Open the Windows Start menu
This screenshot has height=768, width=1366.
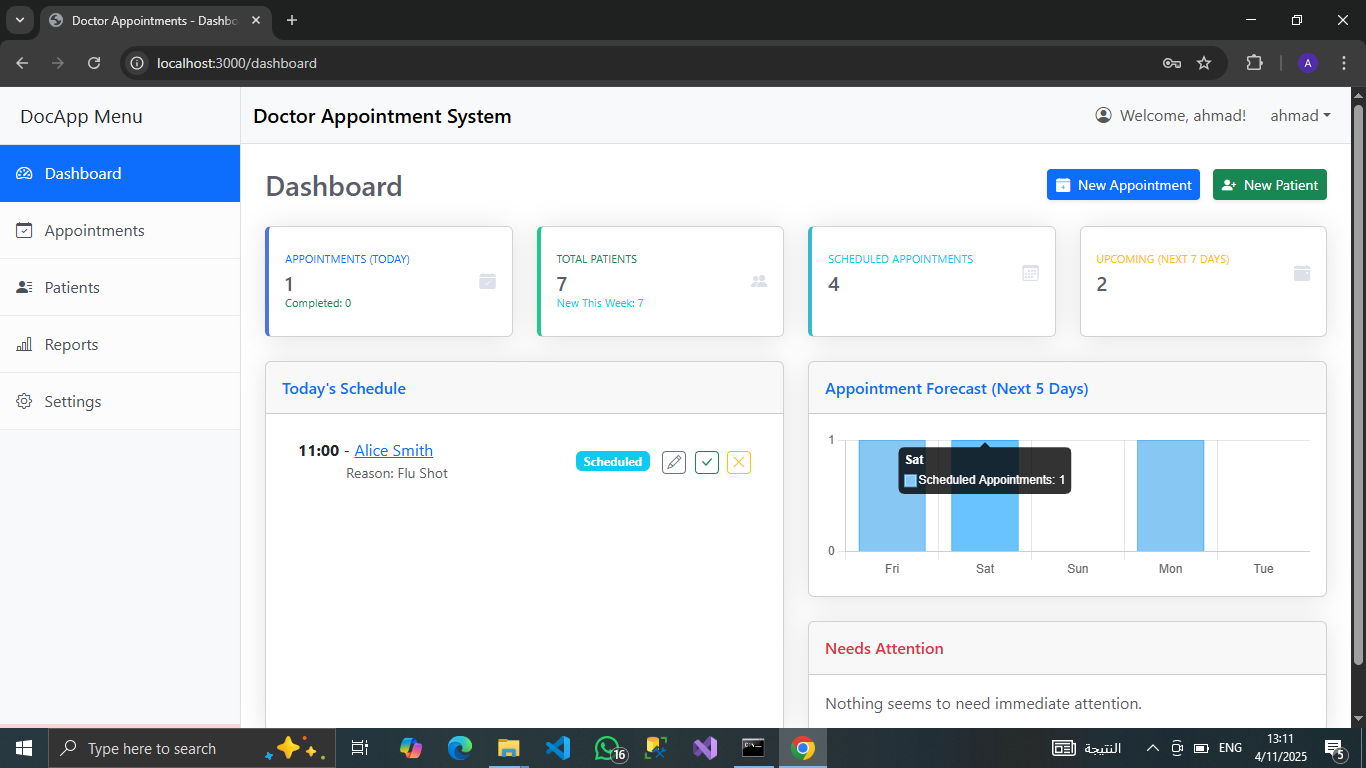pyautogui.click(x=23, y=748)
